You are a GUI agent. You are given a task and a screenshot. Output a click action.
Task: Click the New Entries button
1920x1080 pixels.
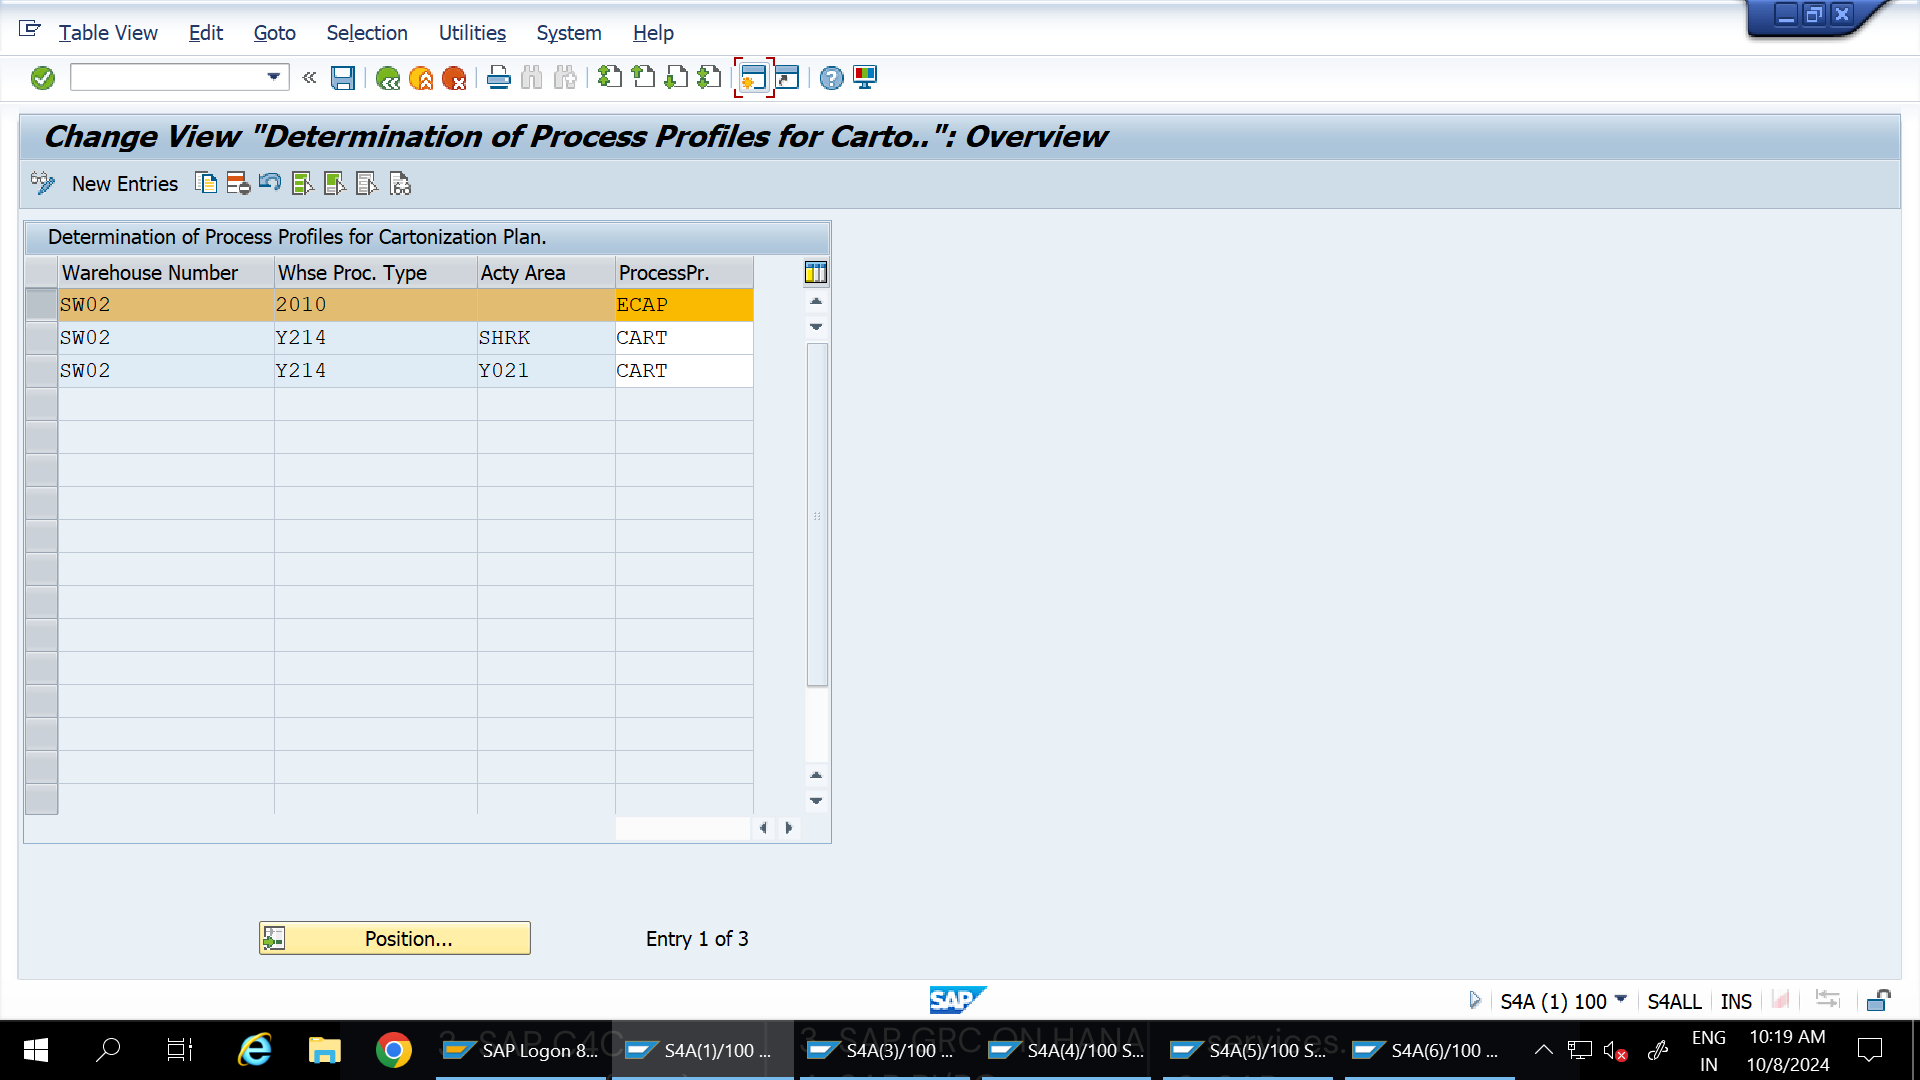(x=124, y=183)
